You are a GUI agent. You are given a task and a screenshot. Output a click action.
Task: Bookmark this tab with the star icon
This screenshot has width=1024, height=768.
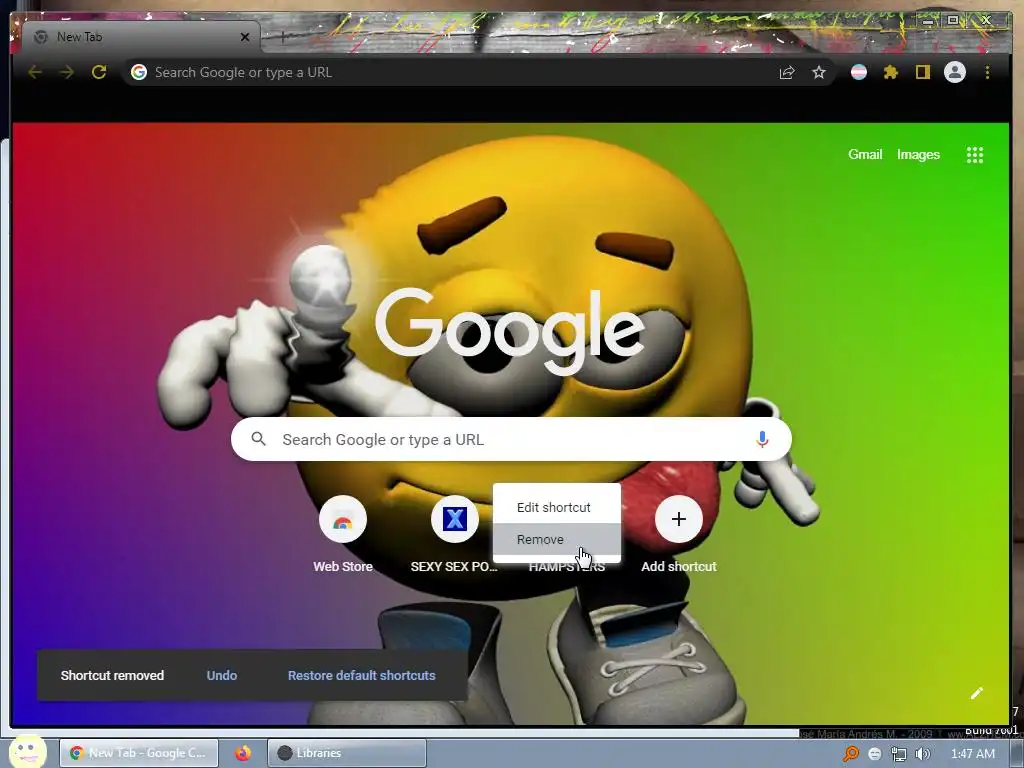coord(819,72)
